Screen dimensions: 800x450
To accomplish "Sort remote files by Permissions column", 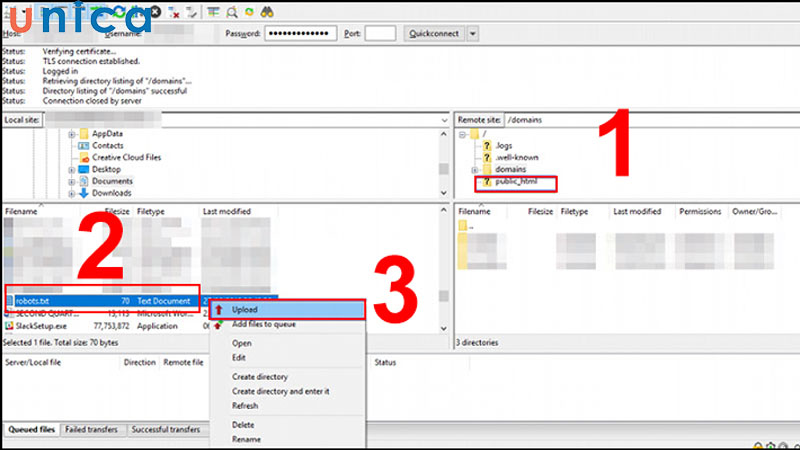I will click(700, 211).
